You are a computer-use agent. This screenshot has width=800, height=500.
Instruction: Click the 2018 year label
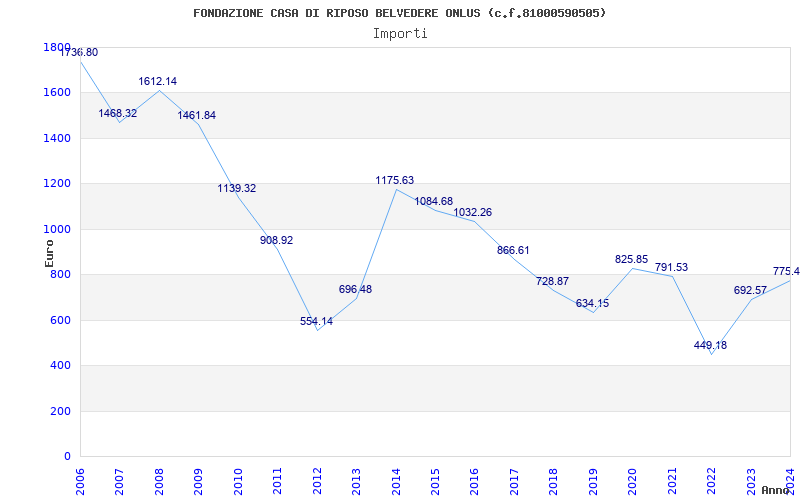[554, 481]
